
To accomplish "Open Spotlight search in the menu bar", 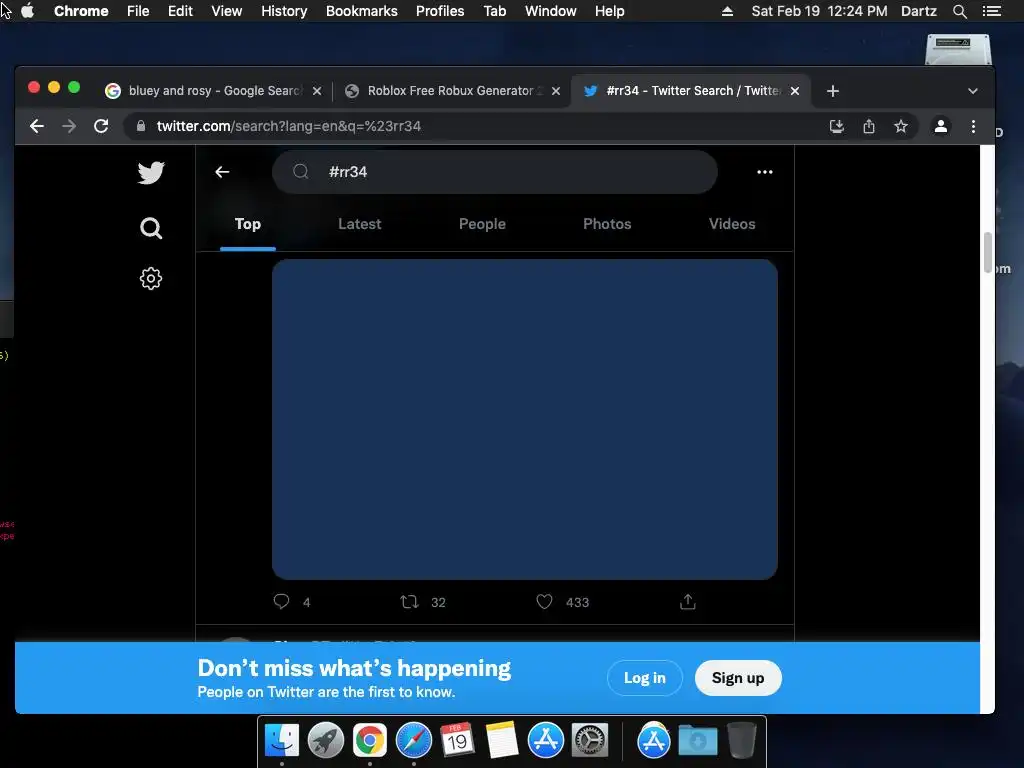I will pos(959,11).
